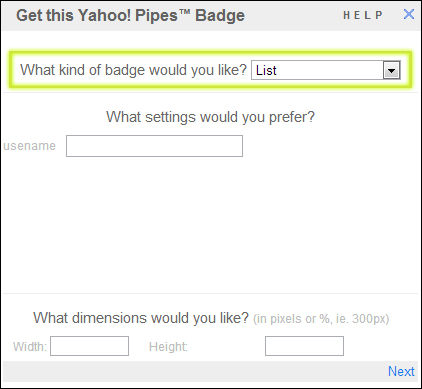
Task: Focus the Height input box
Action: tap(304, 346)
